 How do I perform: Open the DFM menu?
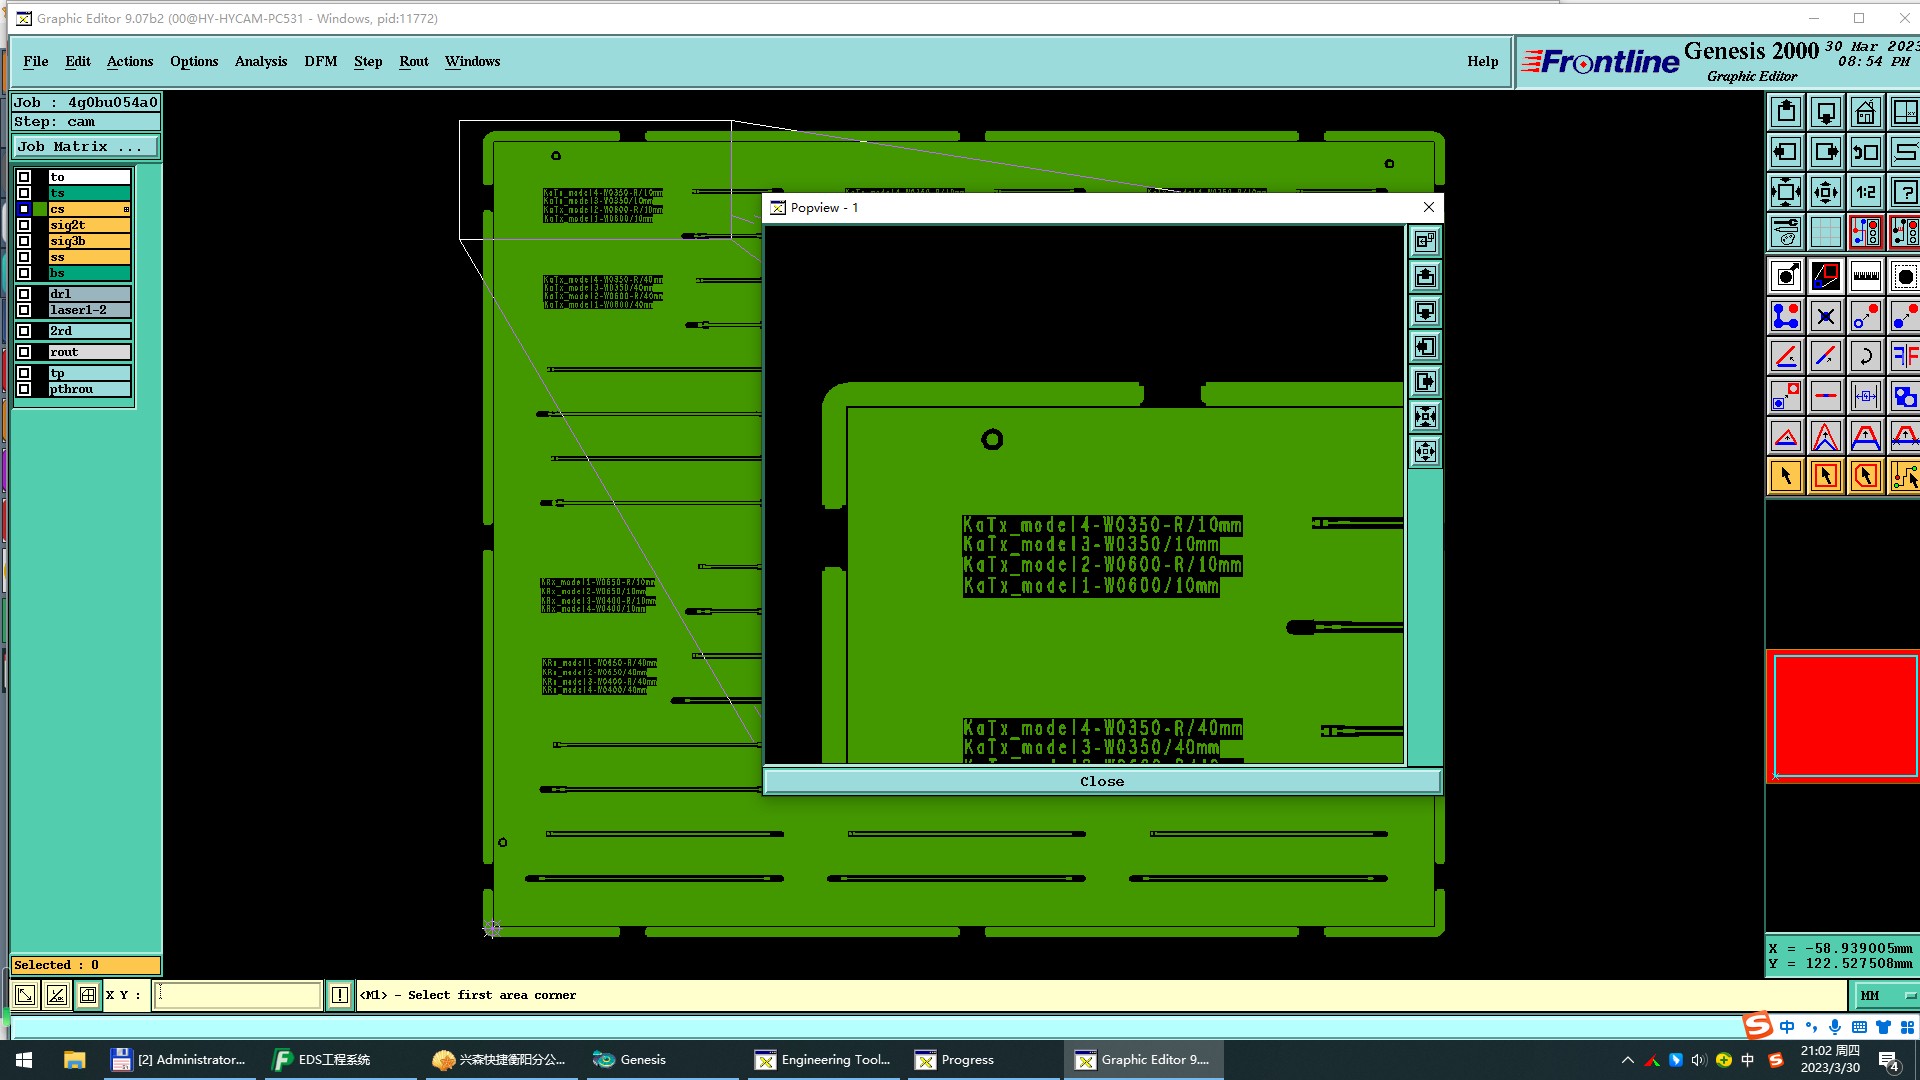coord(320,61)
